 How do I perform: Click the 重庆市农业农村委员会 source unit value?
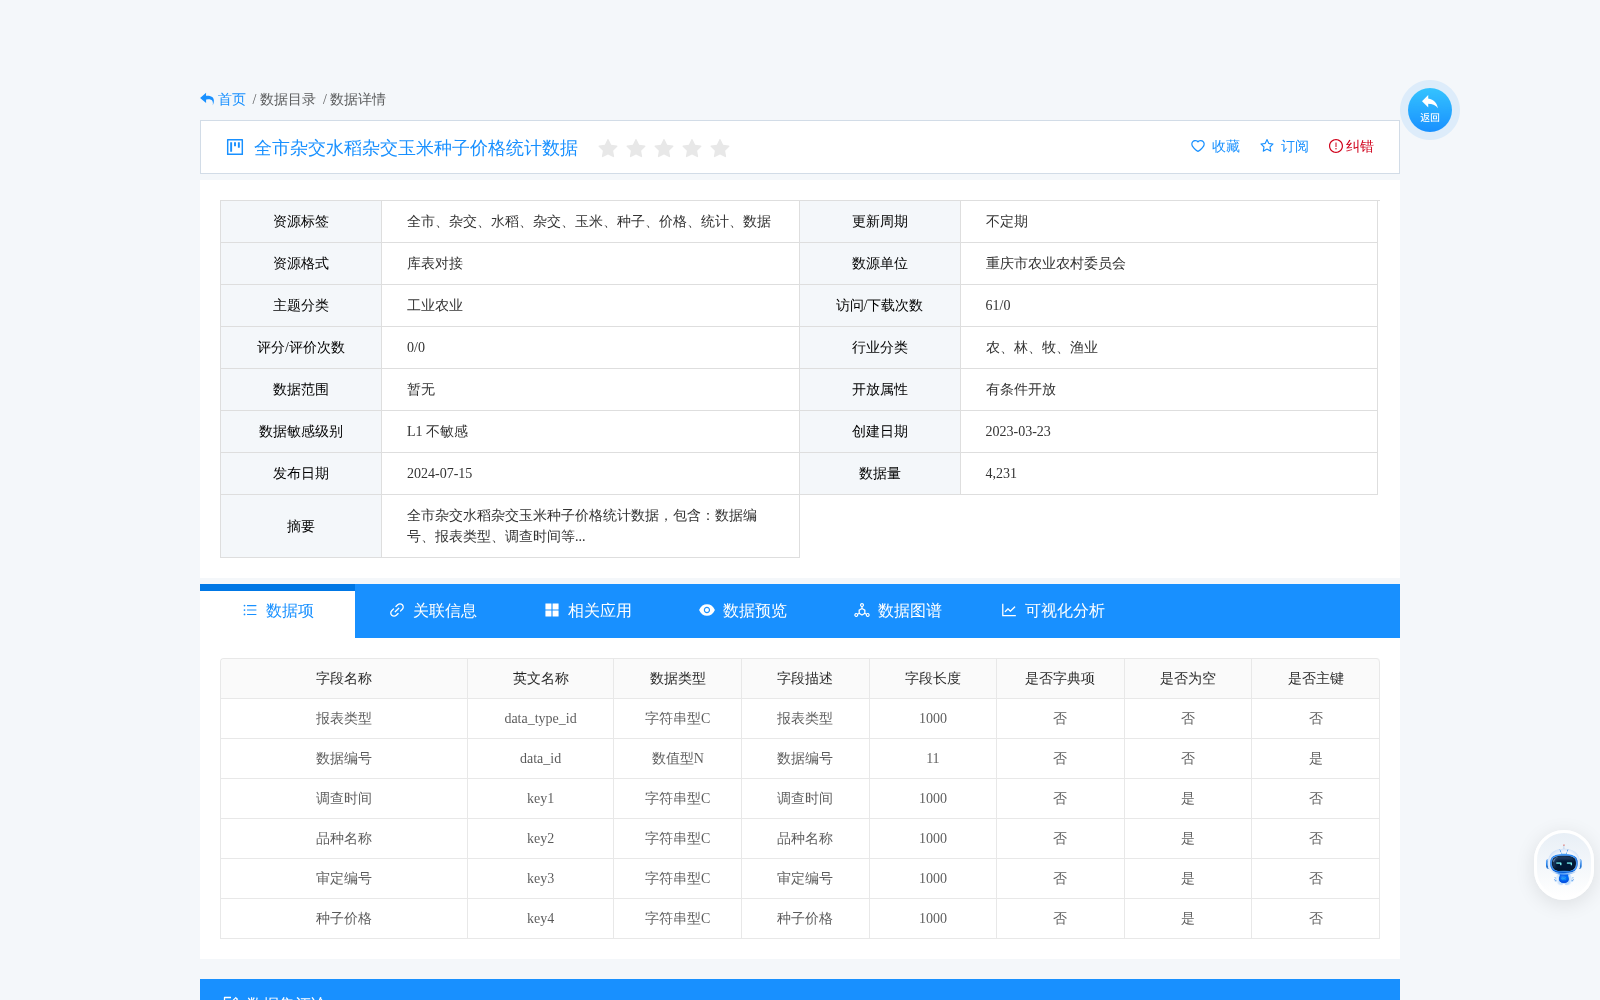[1056, 263]
